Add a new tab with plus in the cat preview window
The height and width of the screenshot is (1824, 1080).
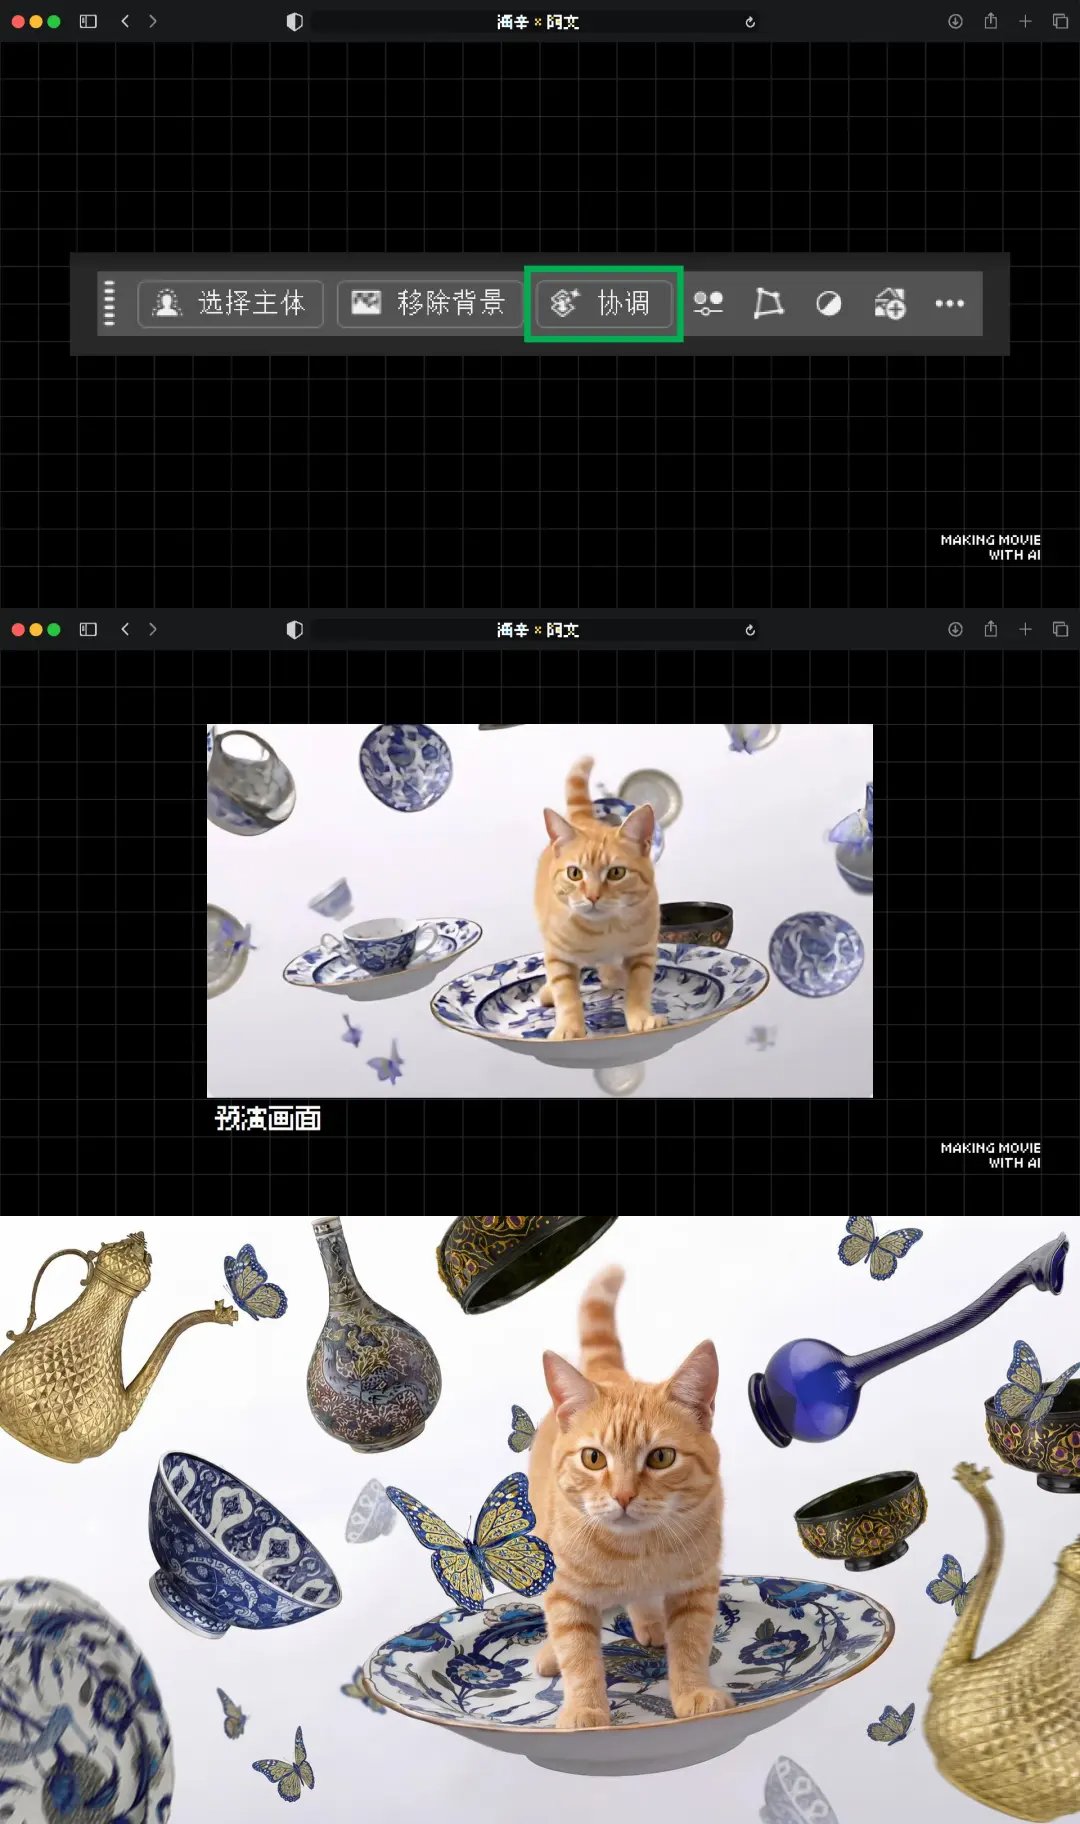tap(1025, 629)
